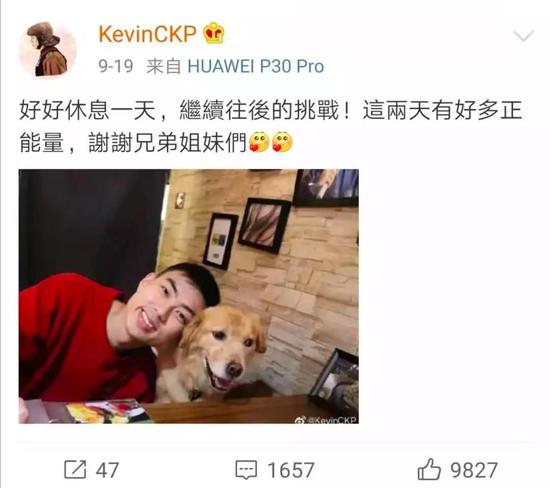The height and width of the screenshot is (488, 550).
Task: Click the KevinCKP username
Action: tap(147, 34)
